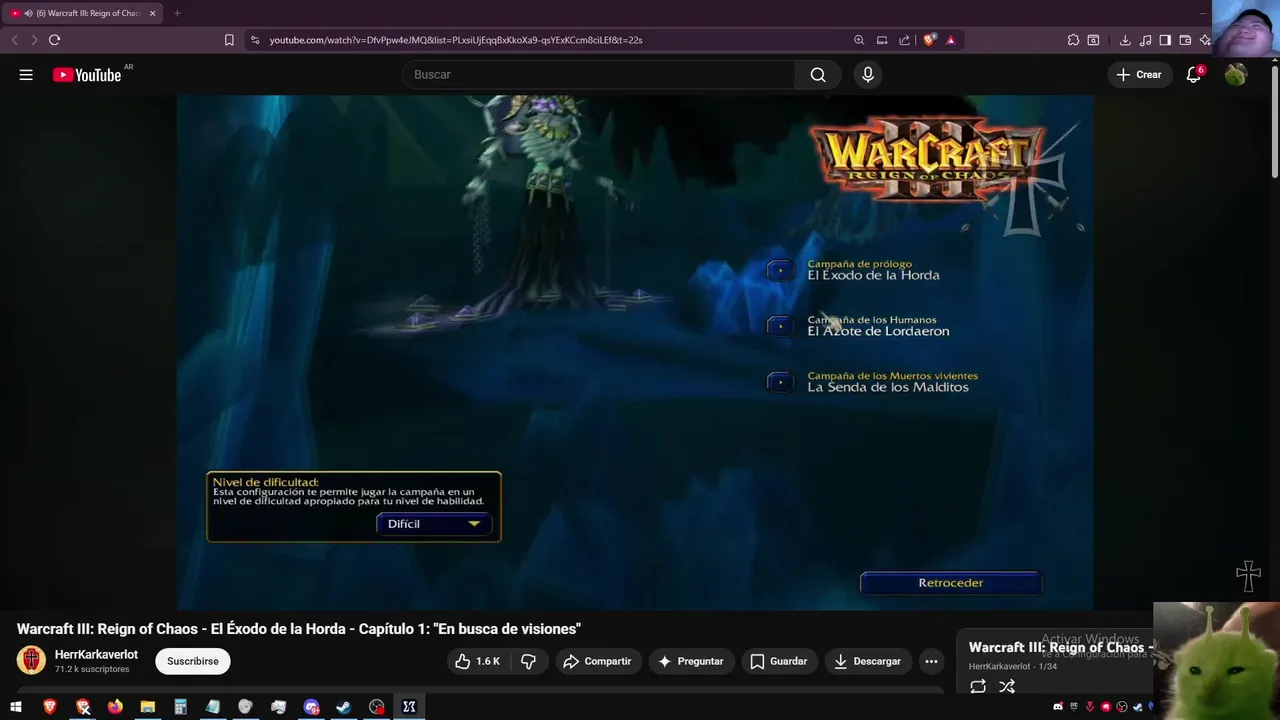Focus the Buscar search field

pos(598,75)
